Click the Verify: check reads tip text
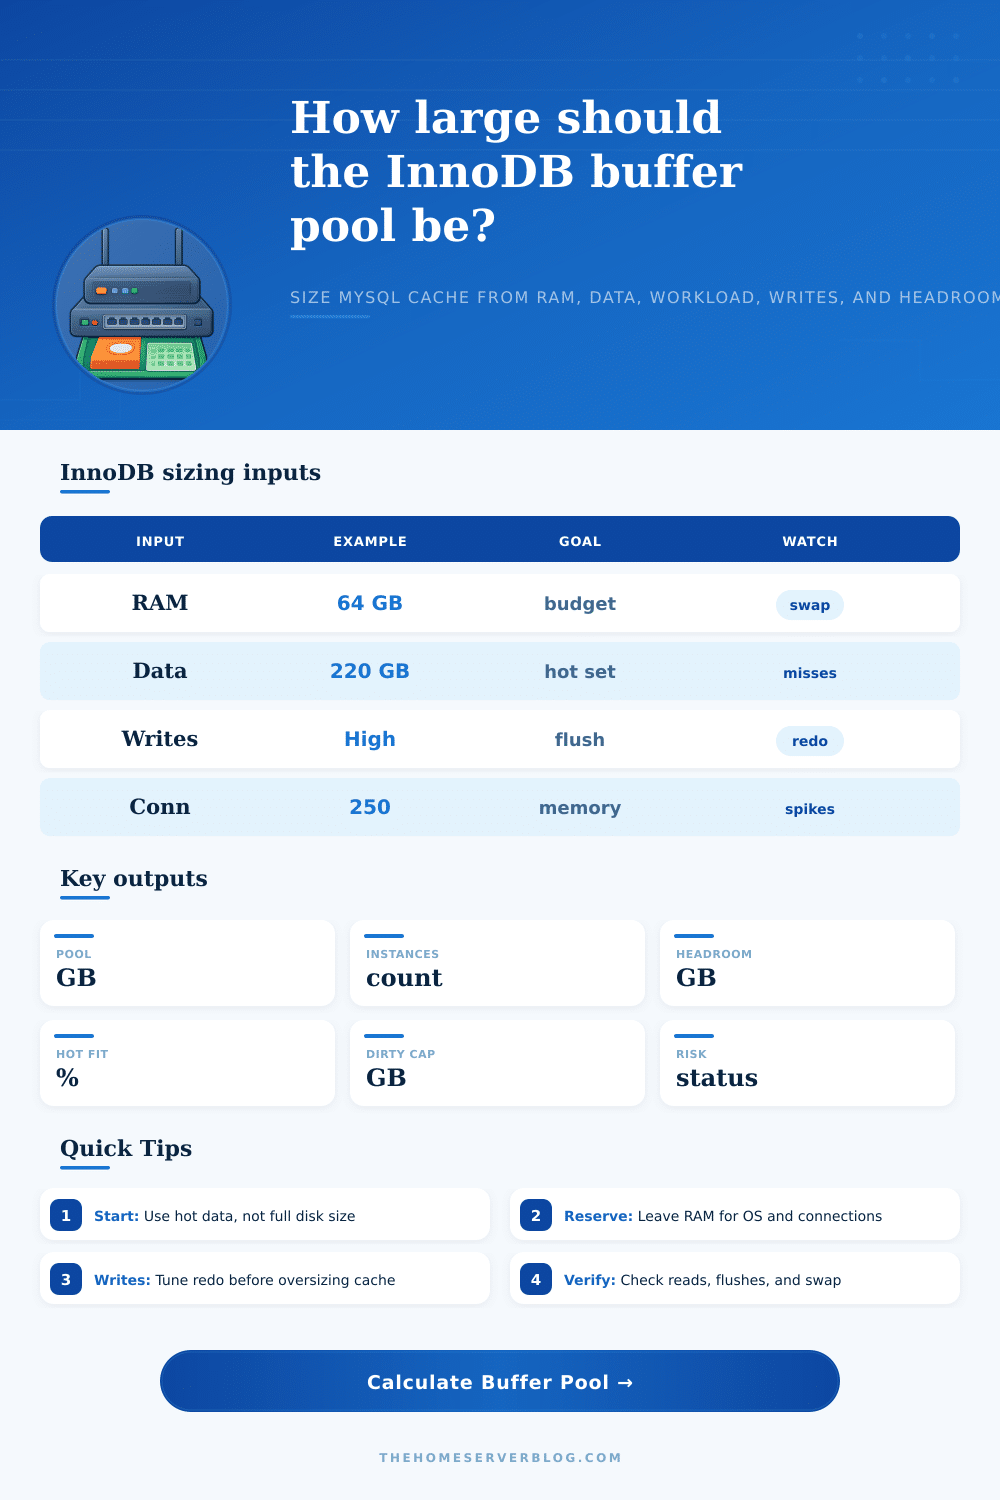1000x1500 pixels. [x=703, y=1280]
